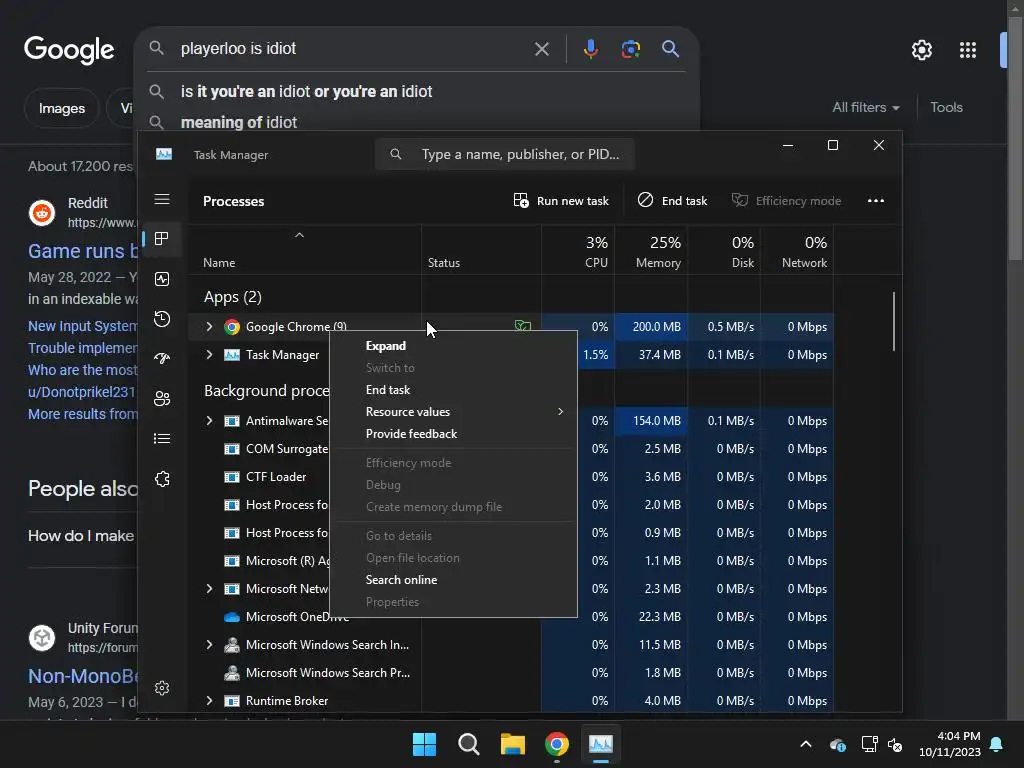
Task: Choose Search online in context menu
Action: point(454,580)
